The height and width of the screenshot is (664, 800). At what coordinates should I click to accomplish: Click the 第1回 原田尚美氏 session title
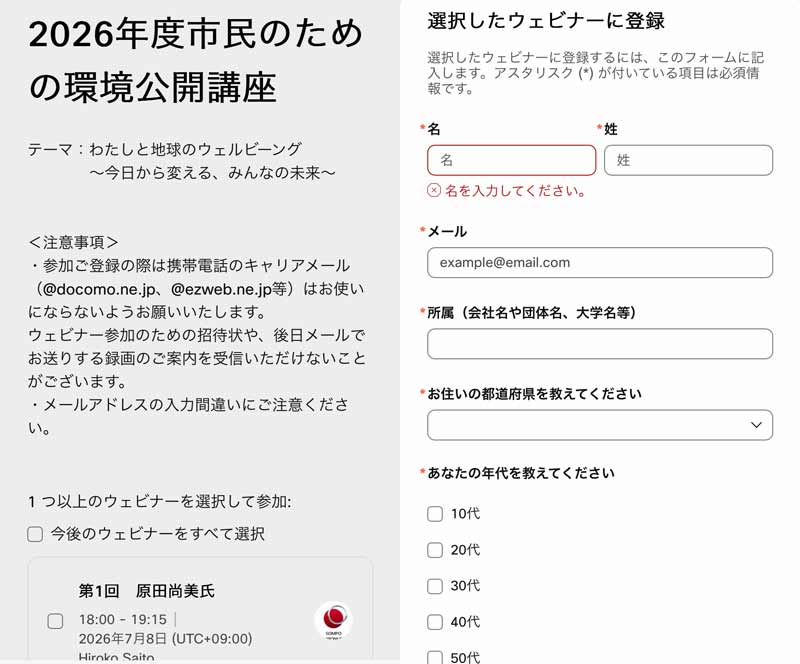click(146, 591)
